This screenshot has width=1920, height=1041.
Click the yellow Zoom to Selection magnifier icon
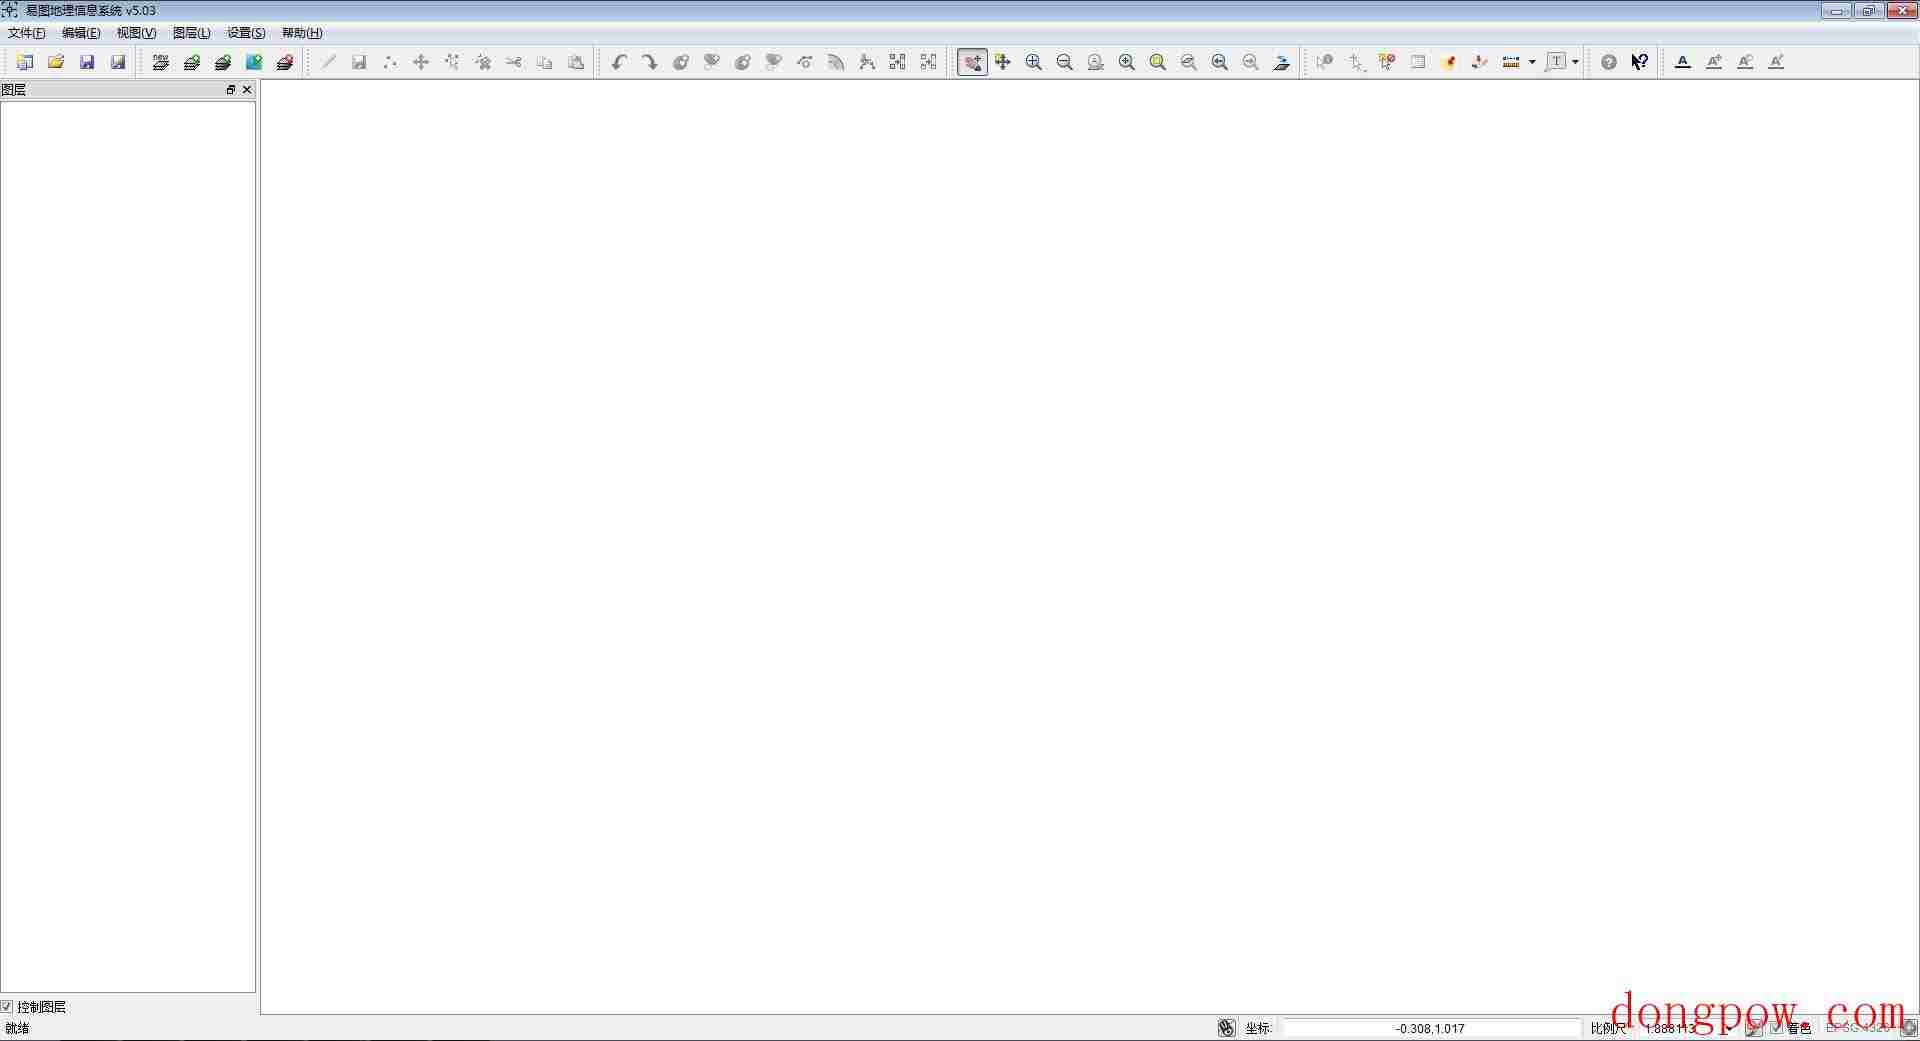[1158, 62]
